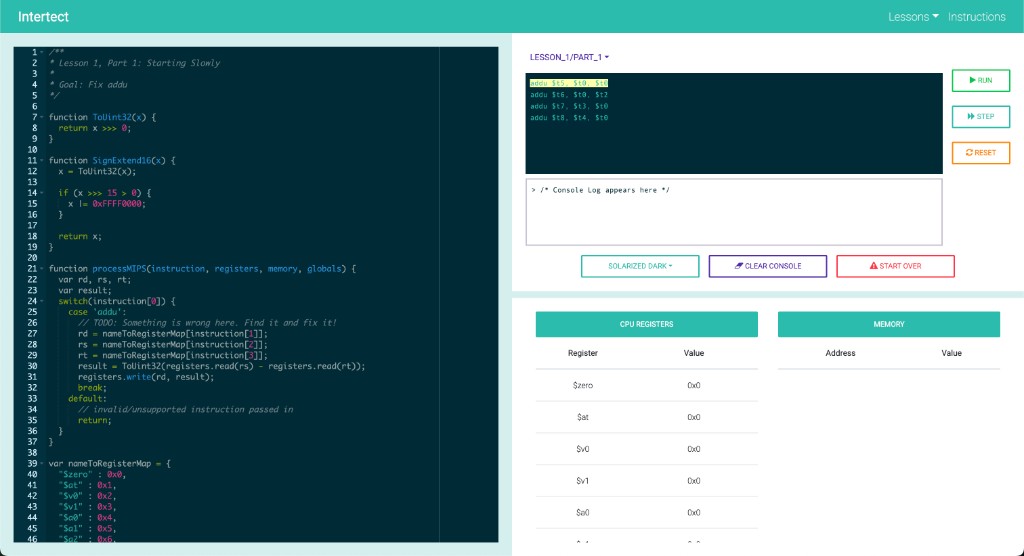Collapse the ToUint32 function fold on line 7

click(x=42, y=118)
